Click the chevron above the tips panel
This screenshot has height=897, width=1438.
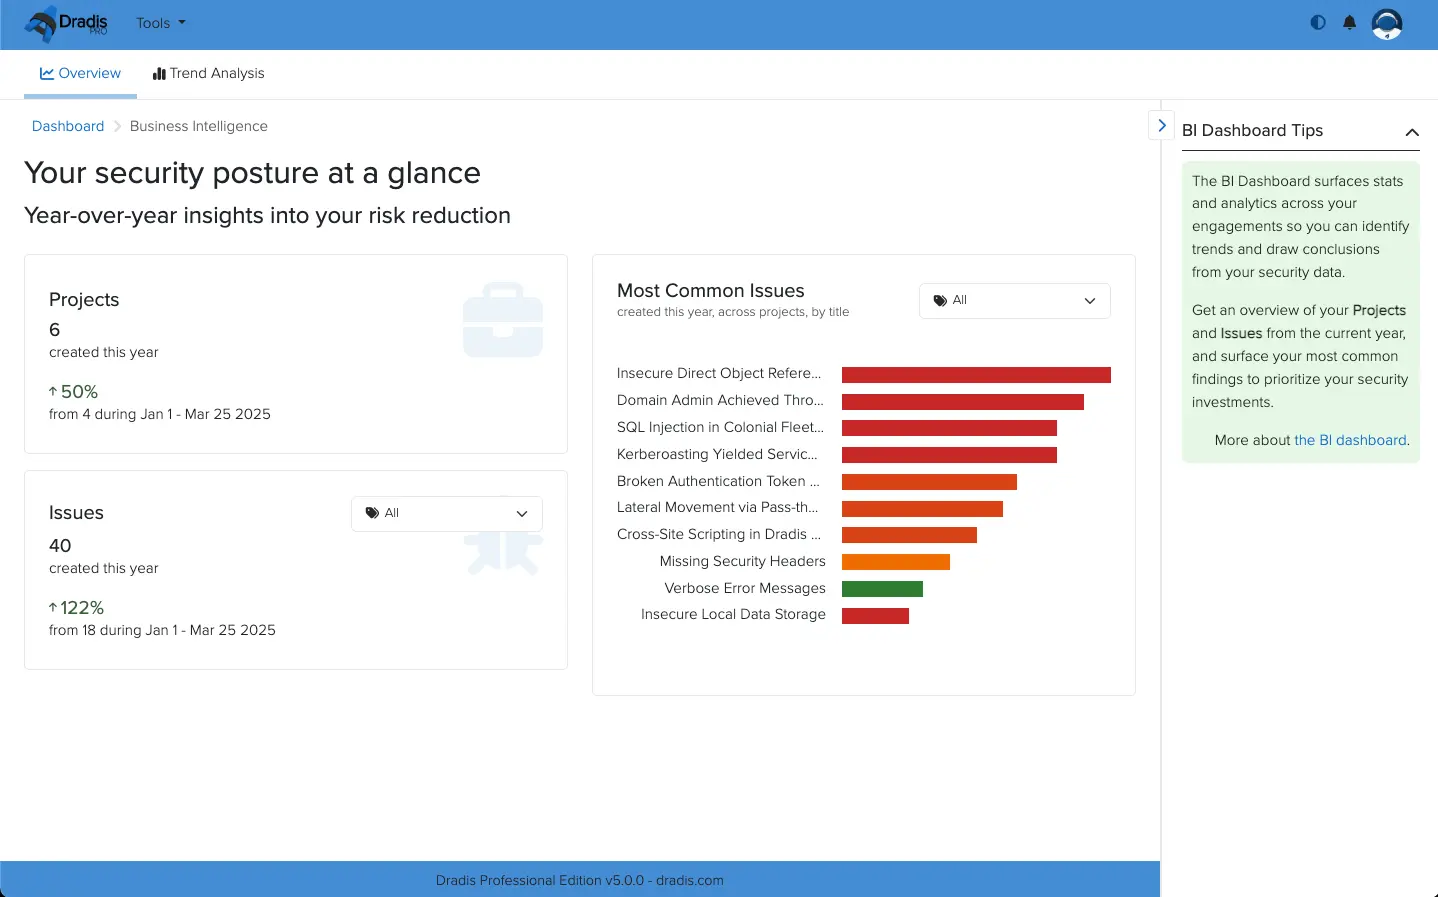click(x=1411, y=132)
